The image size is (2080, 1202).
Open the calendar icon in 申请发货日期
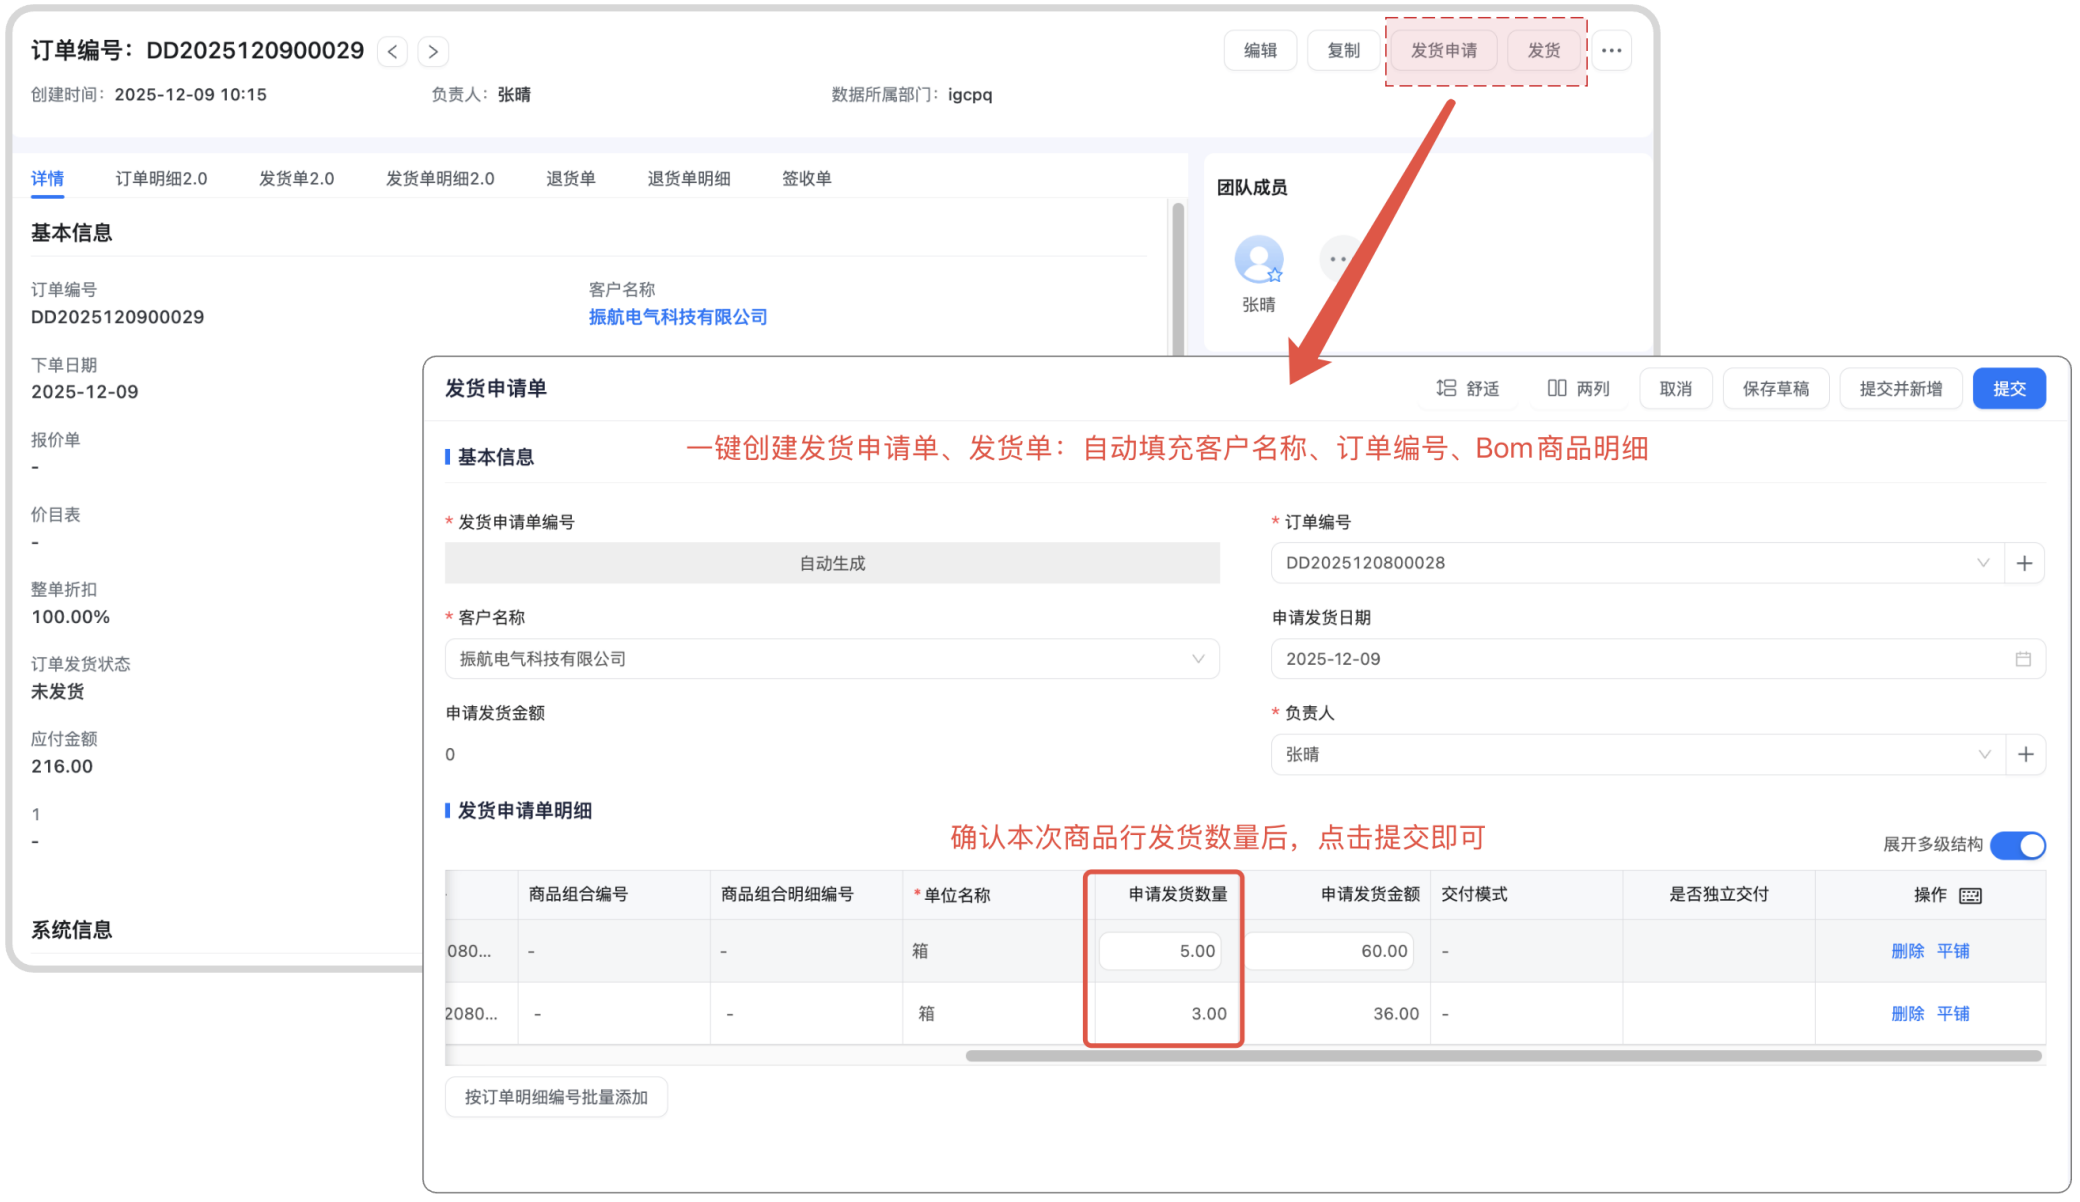(2022, 659)
